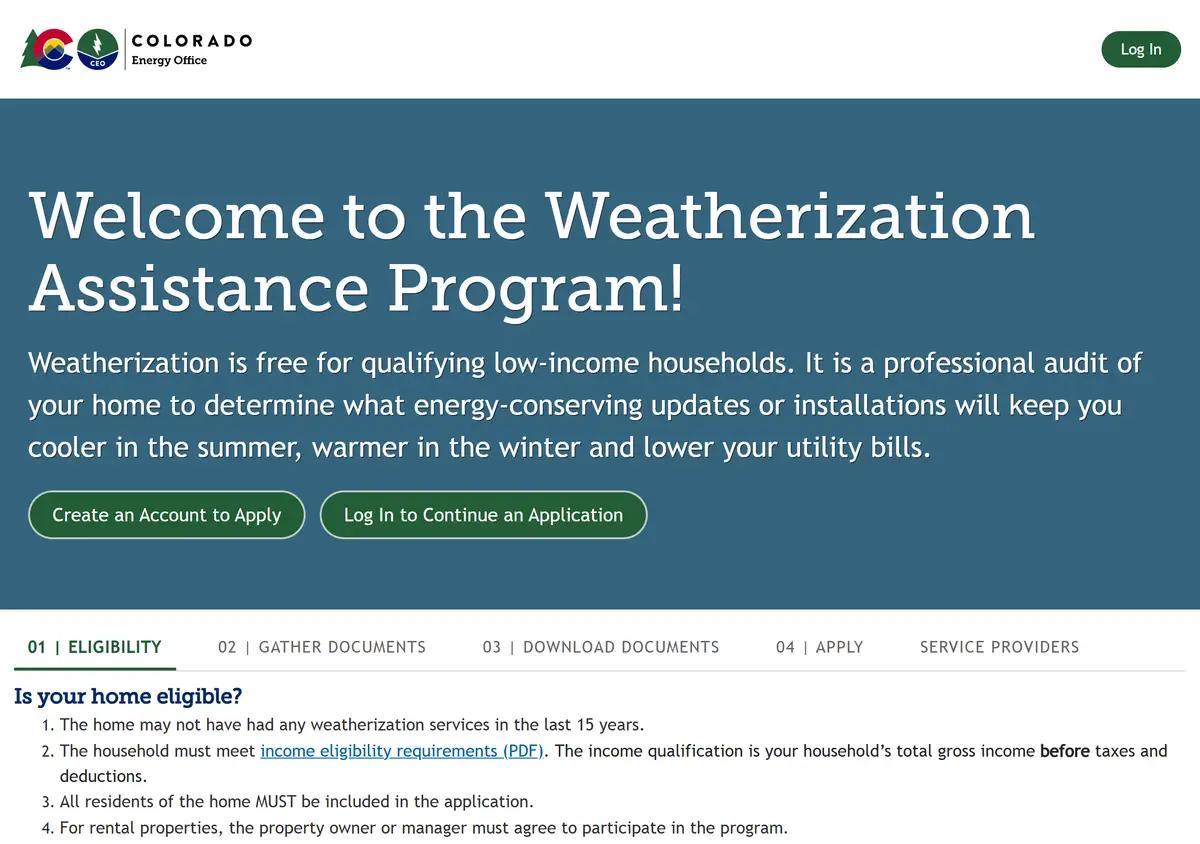Click 'All residents of the home MUST' item
The height and width of the screenshot is (844, 1200).
click(x=297, y=802)
